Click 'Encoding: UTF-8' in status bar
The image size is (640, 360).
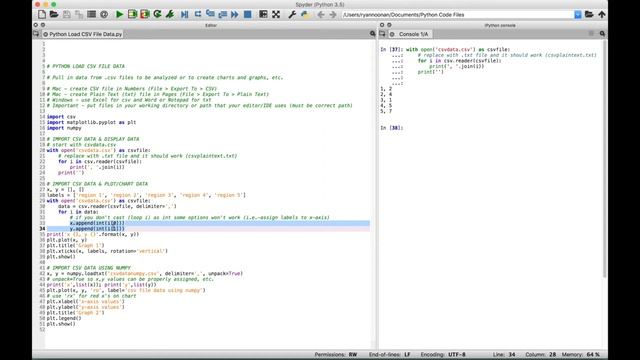pyautogui.click(x=443, y=355)
